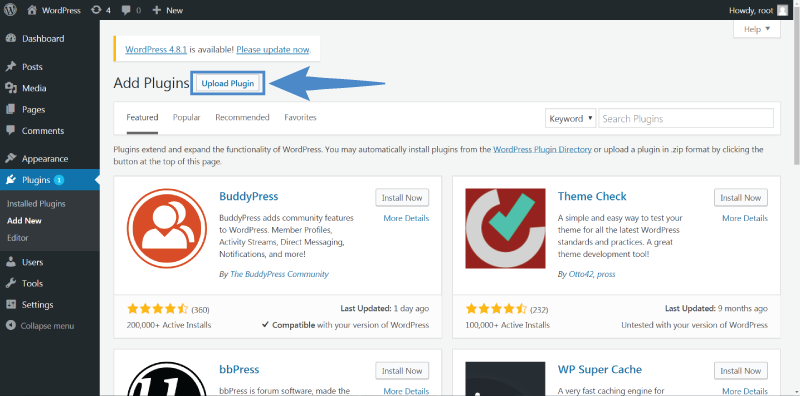Select Add New in Plugins submenu

click(x=24, y=221)
